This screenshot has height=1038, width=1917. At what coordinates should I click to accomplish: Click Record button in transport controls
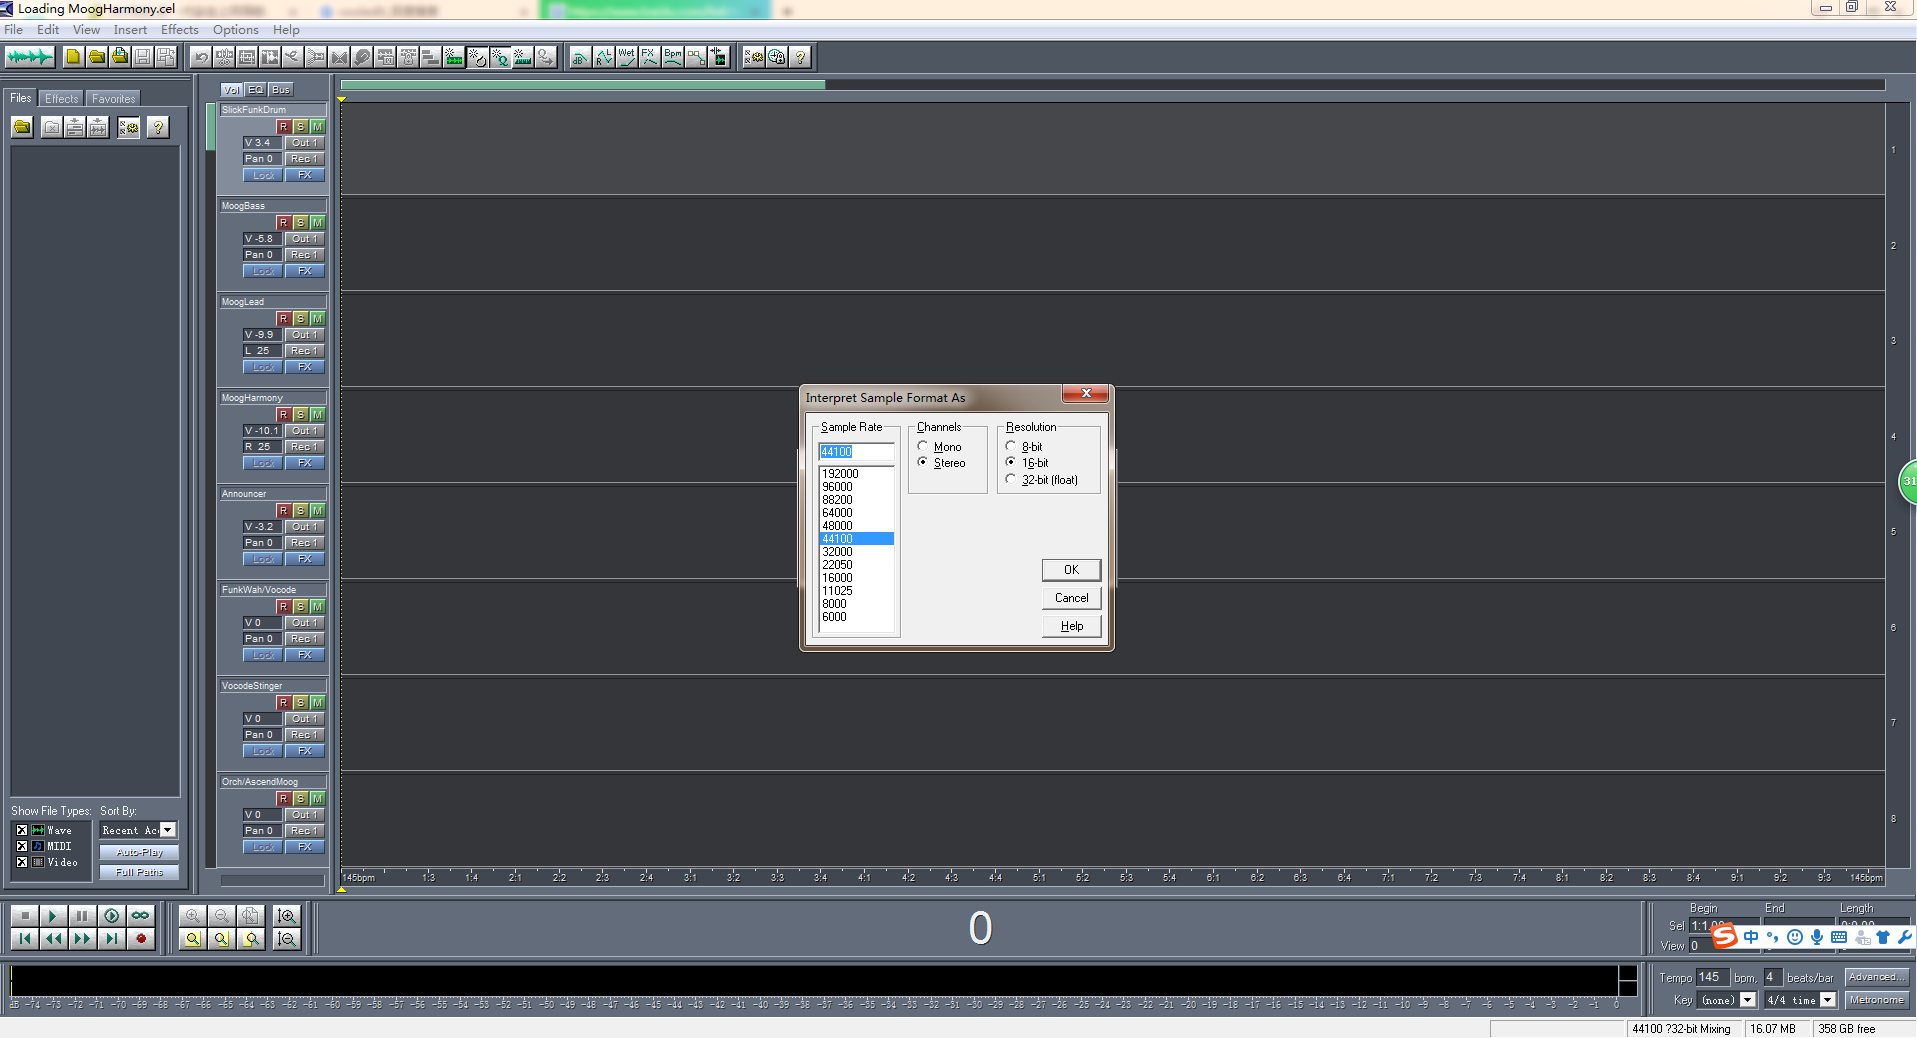(x=141, y=938)
